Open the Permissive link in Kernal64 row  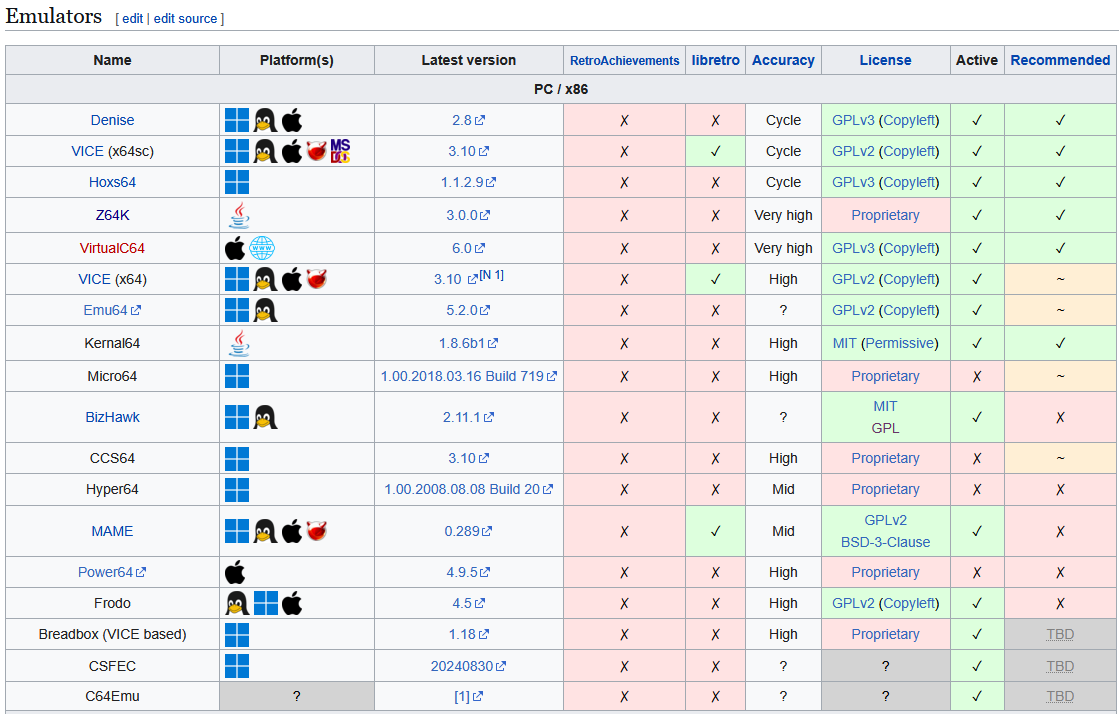tap(899, 343)
